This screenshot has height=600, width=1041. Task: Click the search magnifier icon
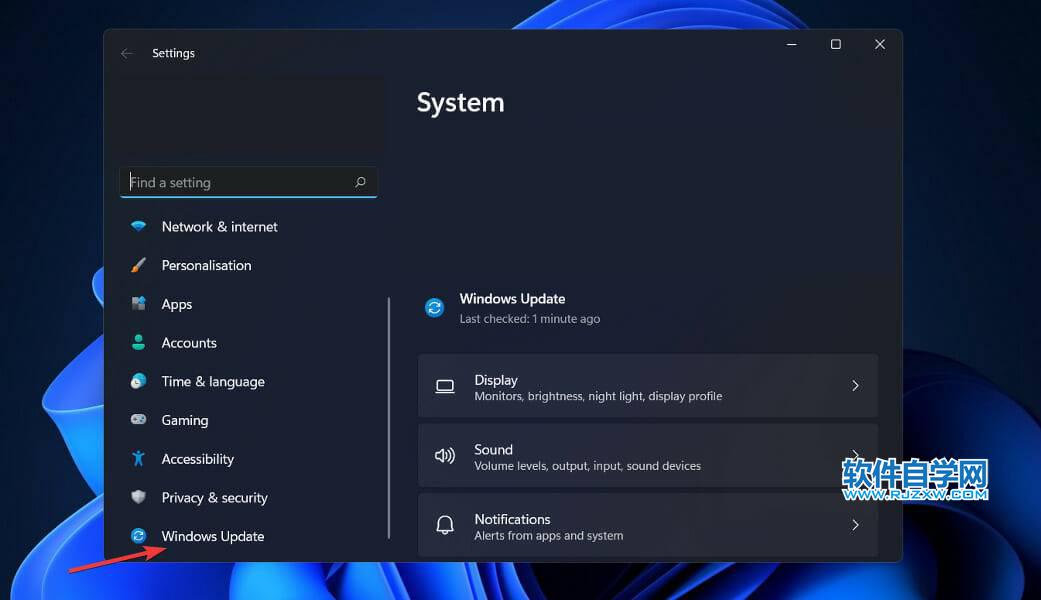click(x=360, y=182)
